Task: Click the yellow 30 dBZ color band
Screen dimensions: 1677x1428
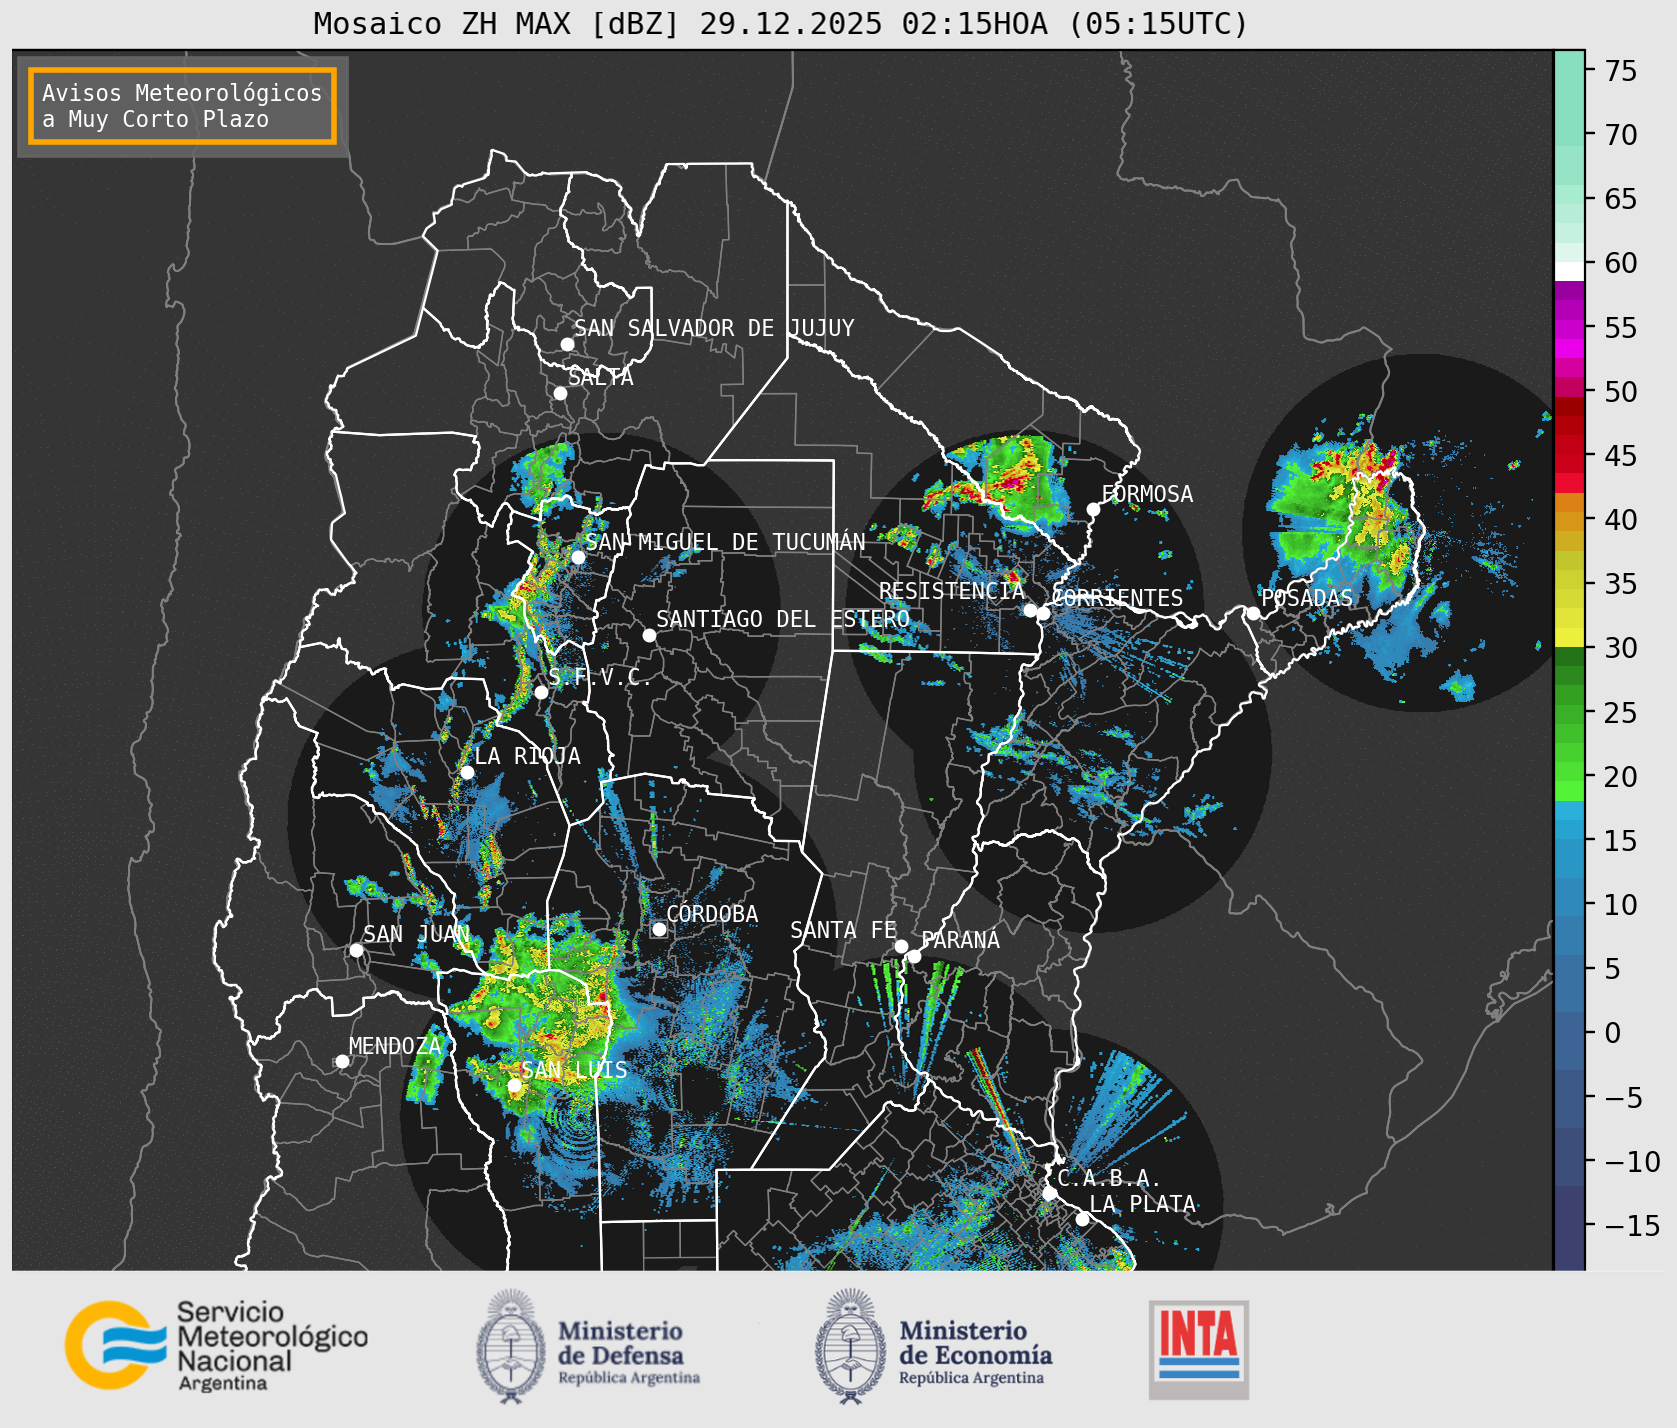Action: 1569,637
